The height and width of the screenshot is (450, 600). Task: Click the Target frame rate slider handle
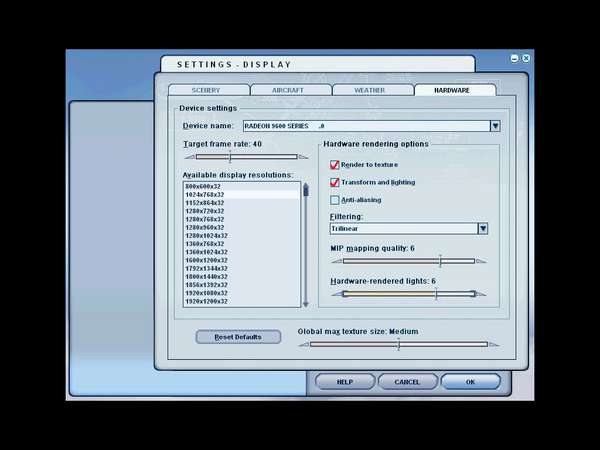[x=230, y=157]
